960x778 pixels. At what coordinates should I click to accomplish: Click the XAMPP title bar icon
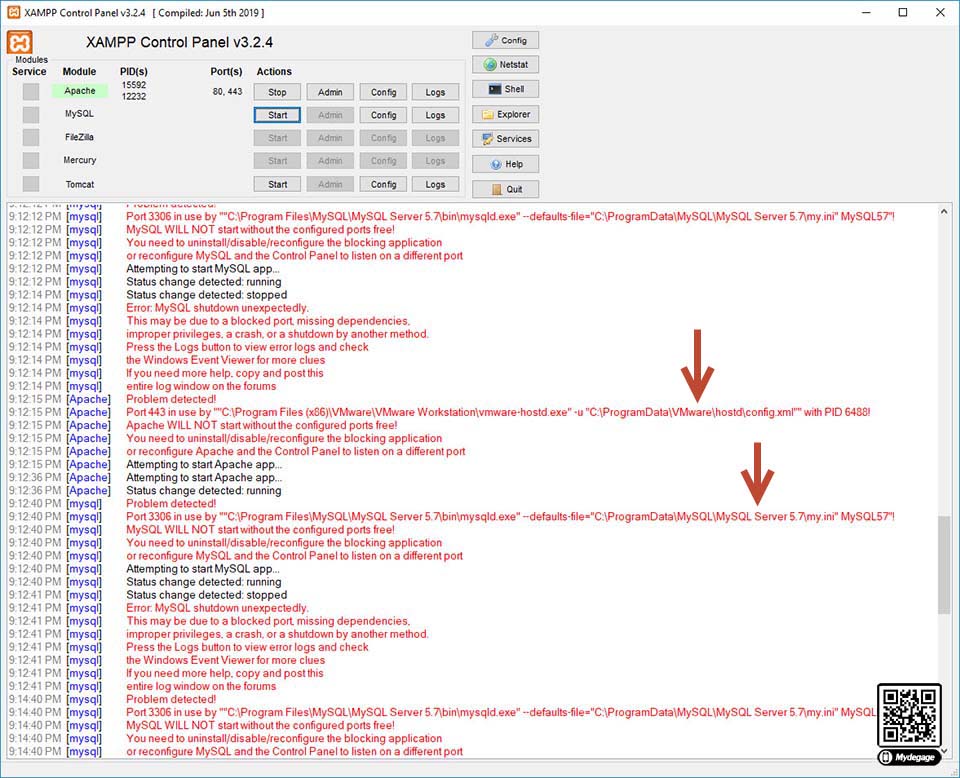(x=13, y=12)
